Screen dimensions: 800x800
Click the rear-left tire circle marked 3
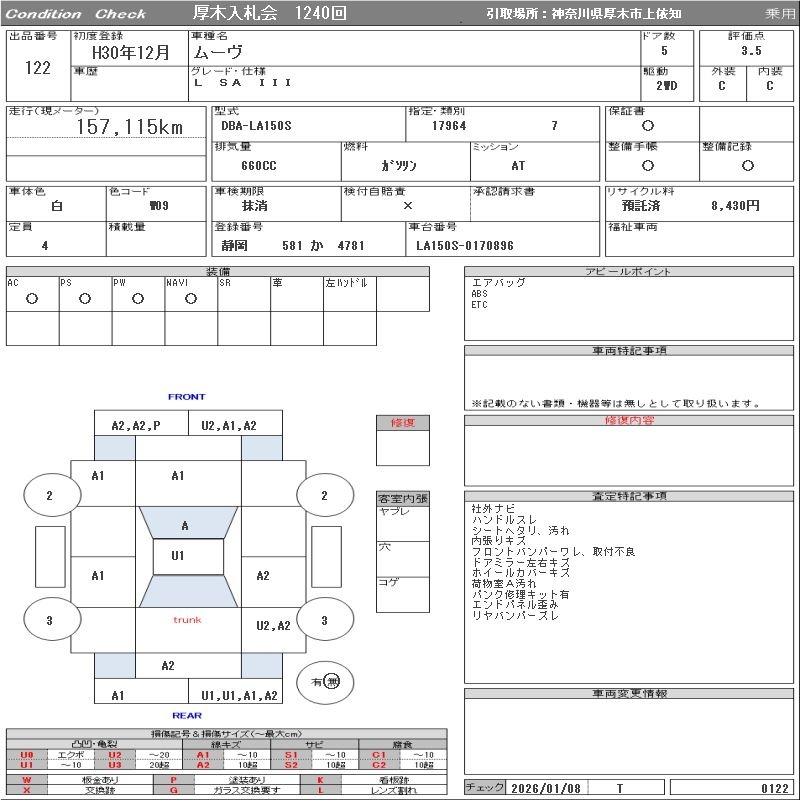click(x=52, y=619)
